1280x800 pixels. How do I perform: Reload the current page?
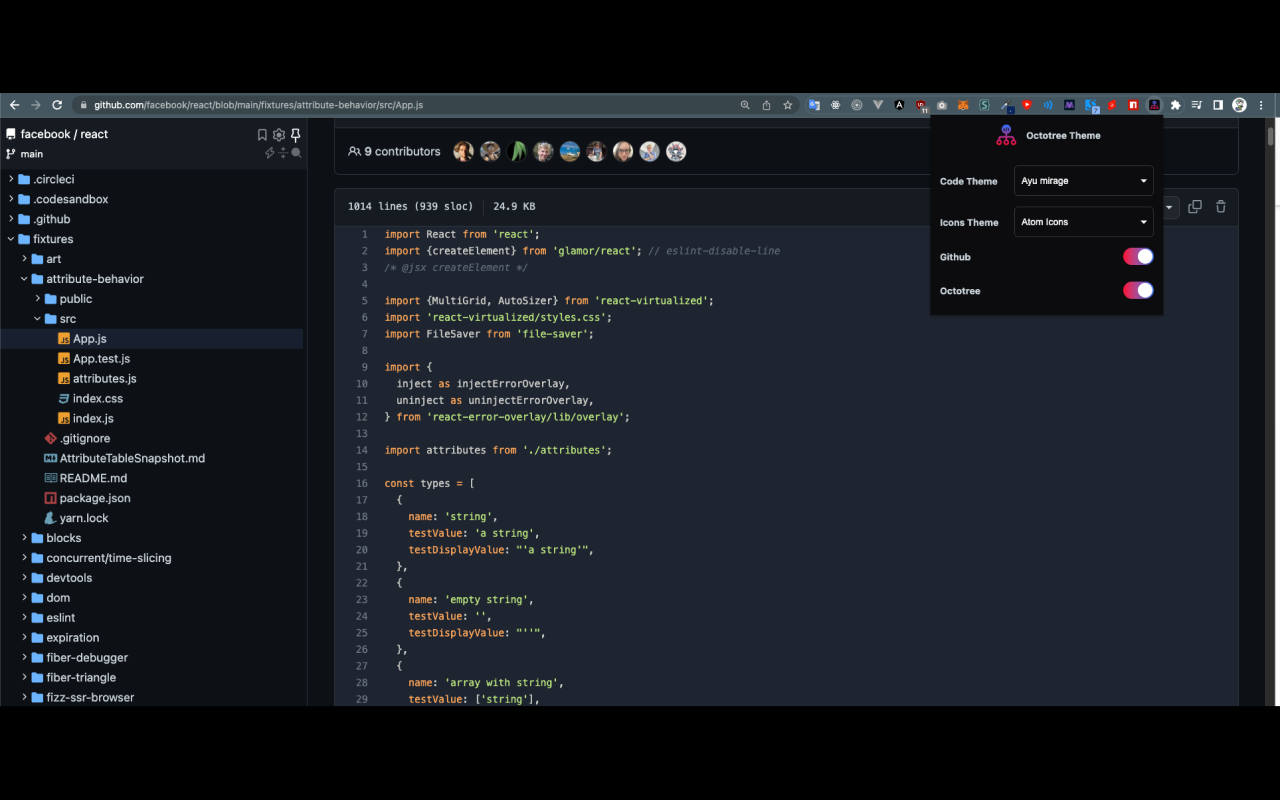[x=57, y=105]
